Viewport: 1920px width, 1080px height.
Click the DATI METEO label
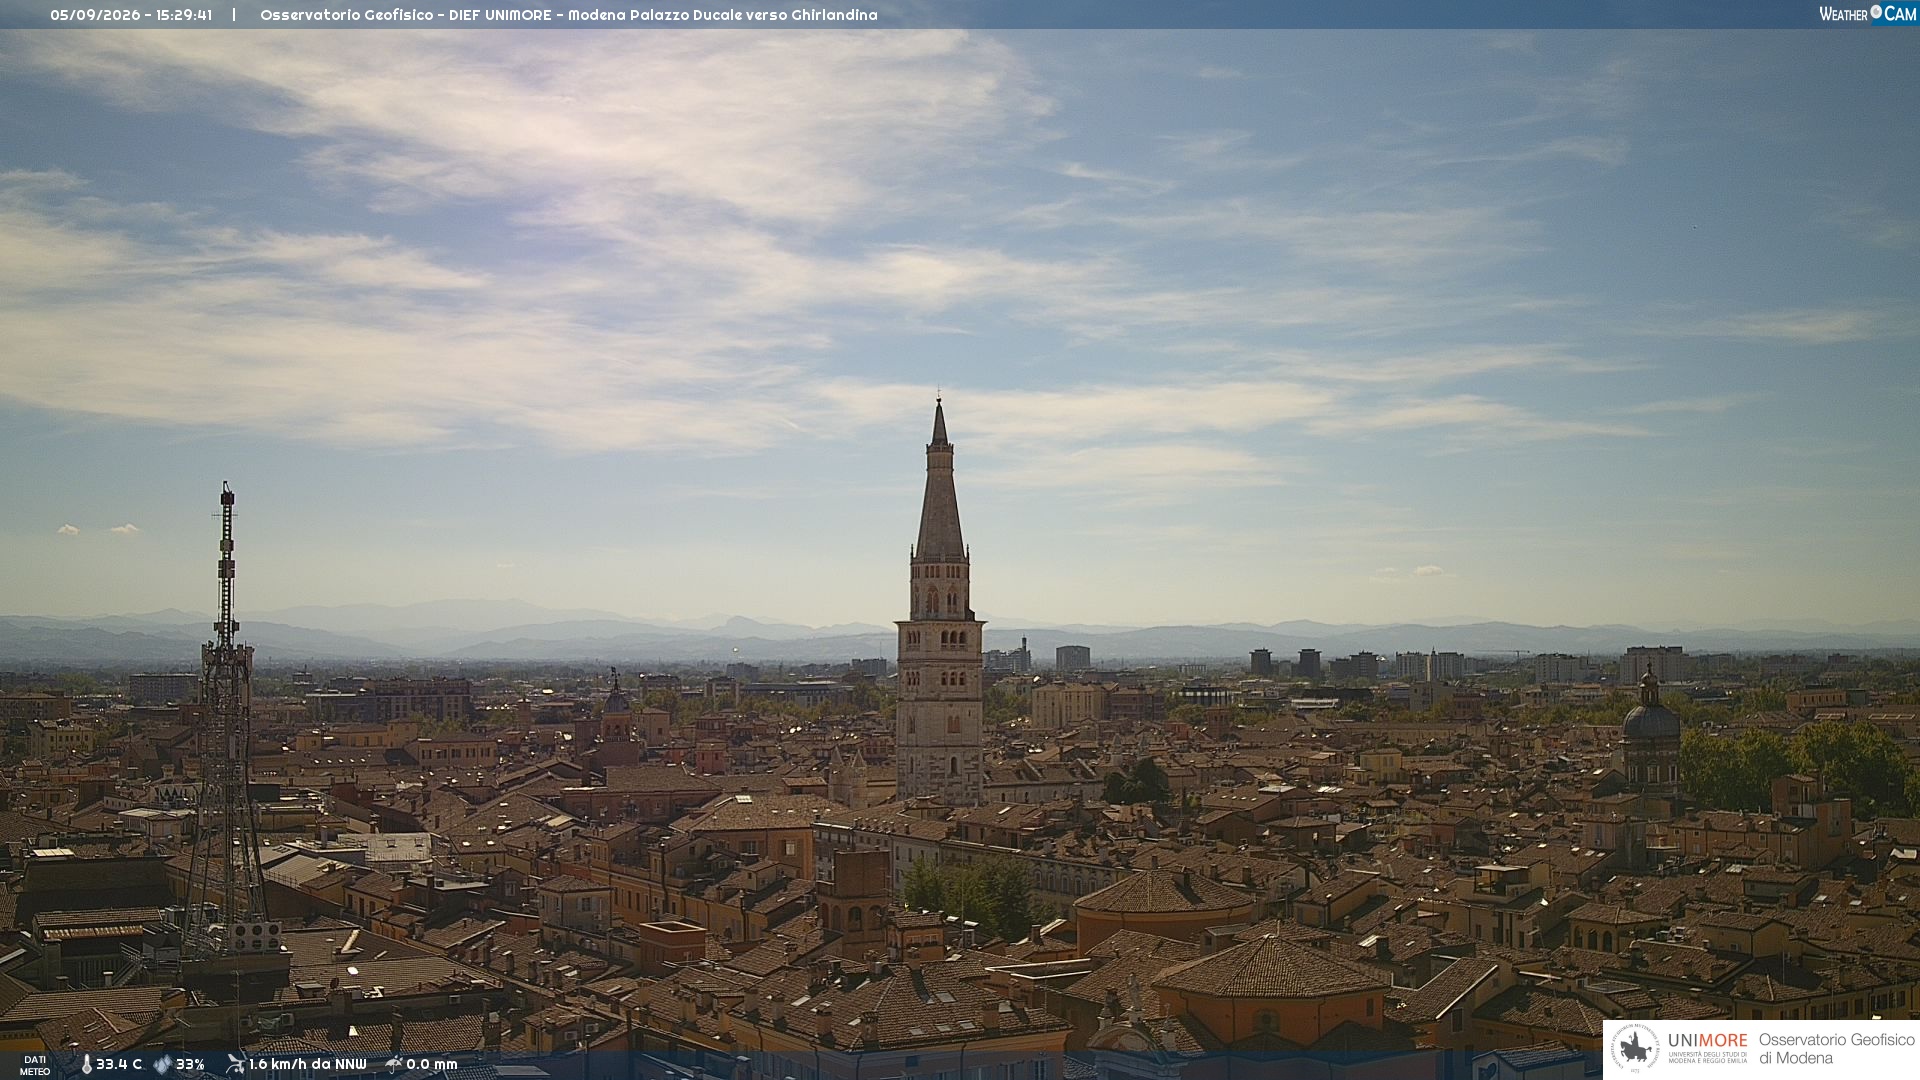tap(35, 1065)
